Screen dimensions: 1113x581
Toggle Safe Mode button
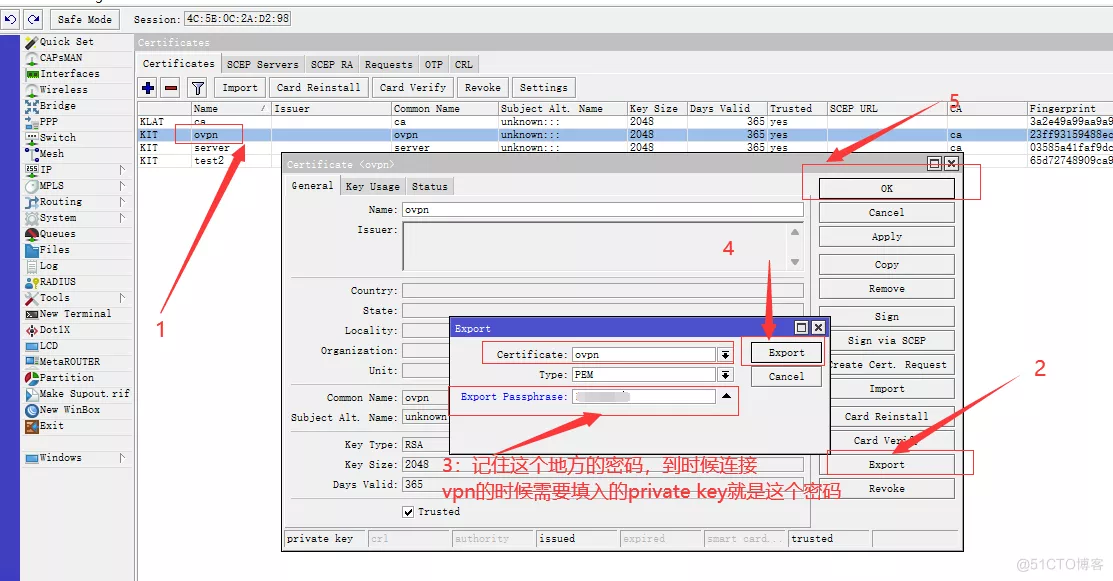click(85, 19)
